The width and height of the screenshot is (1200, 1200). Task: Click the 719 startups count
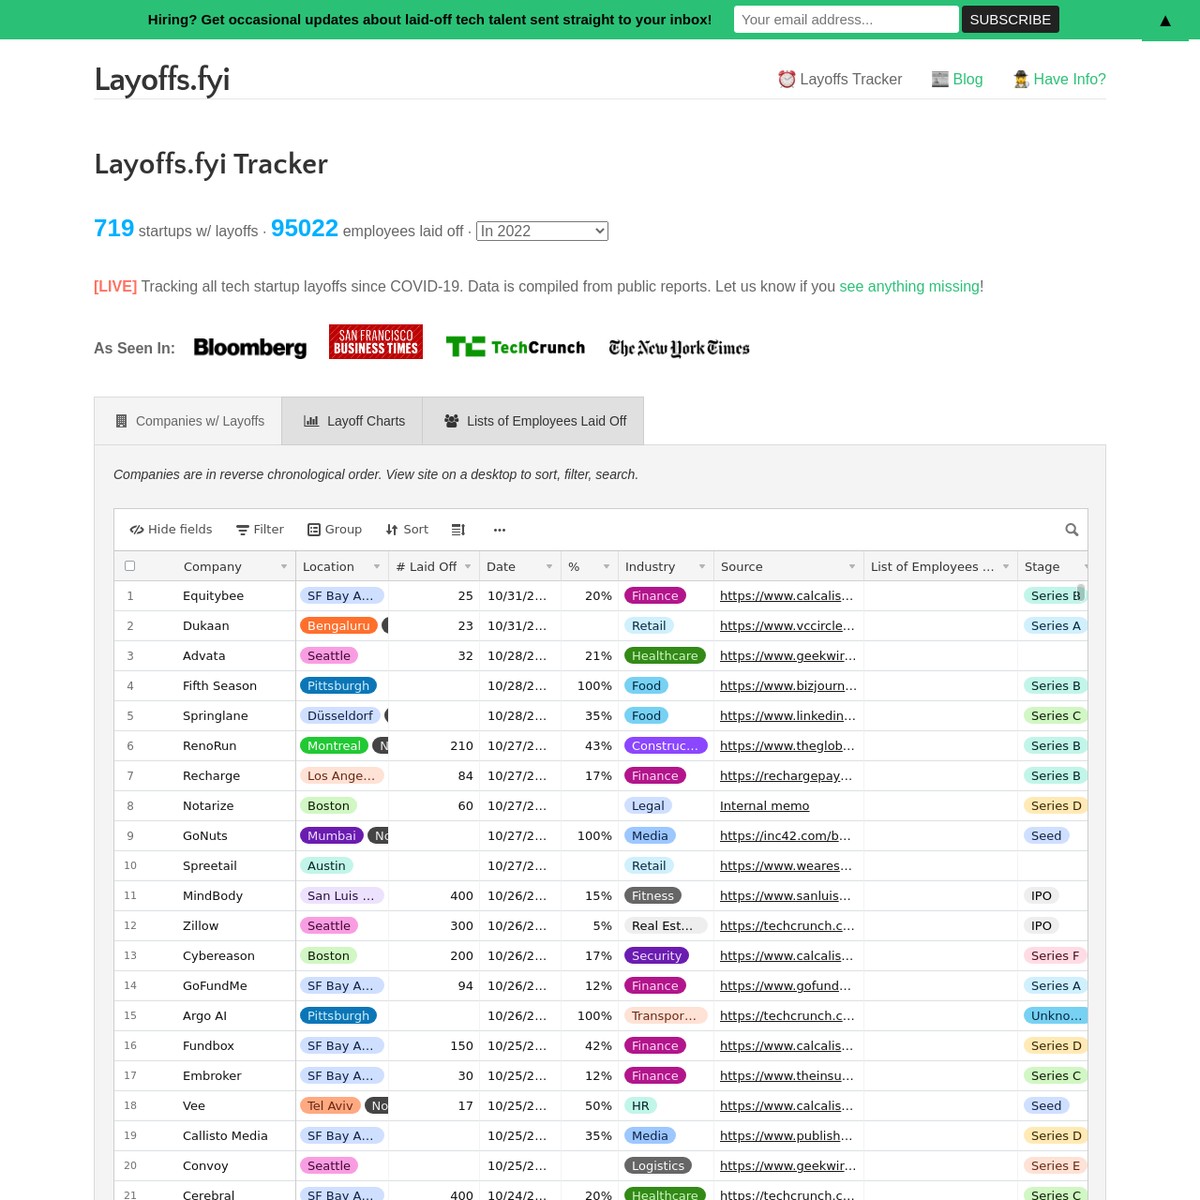point(114,228)
